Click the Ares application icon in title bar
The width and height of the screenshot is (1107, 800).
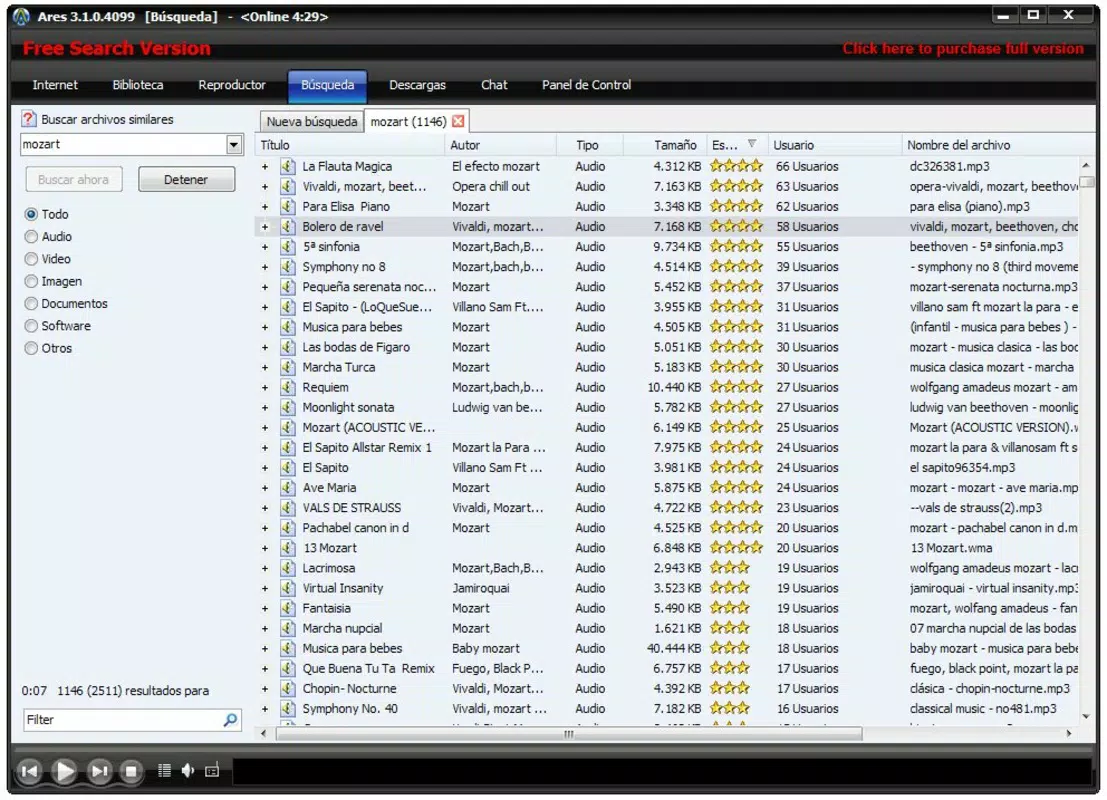(21, 16)
